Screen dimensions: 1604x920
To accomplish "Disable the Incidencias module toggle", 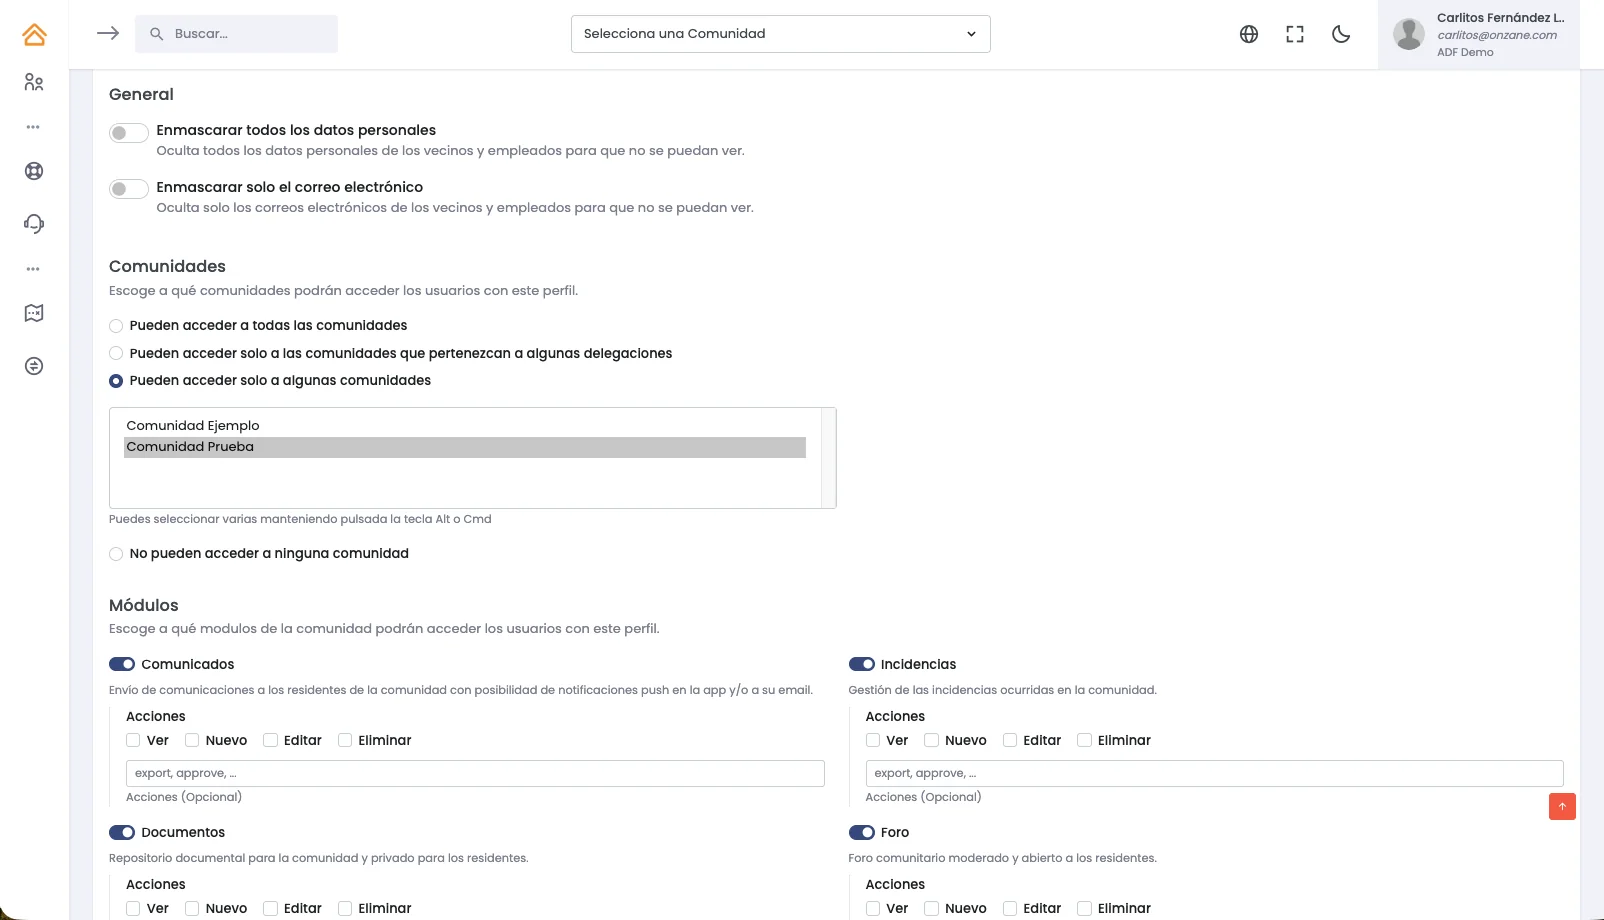I will pyautogui.click(x=862, y=664).
